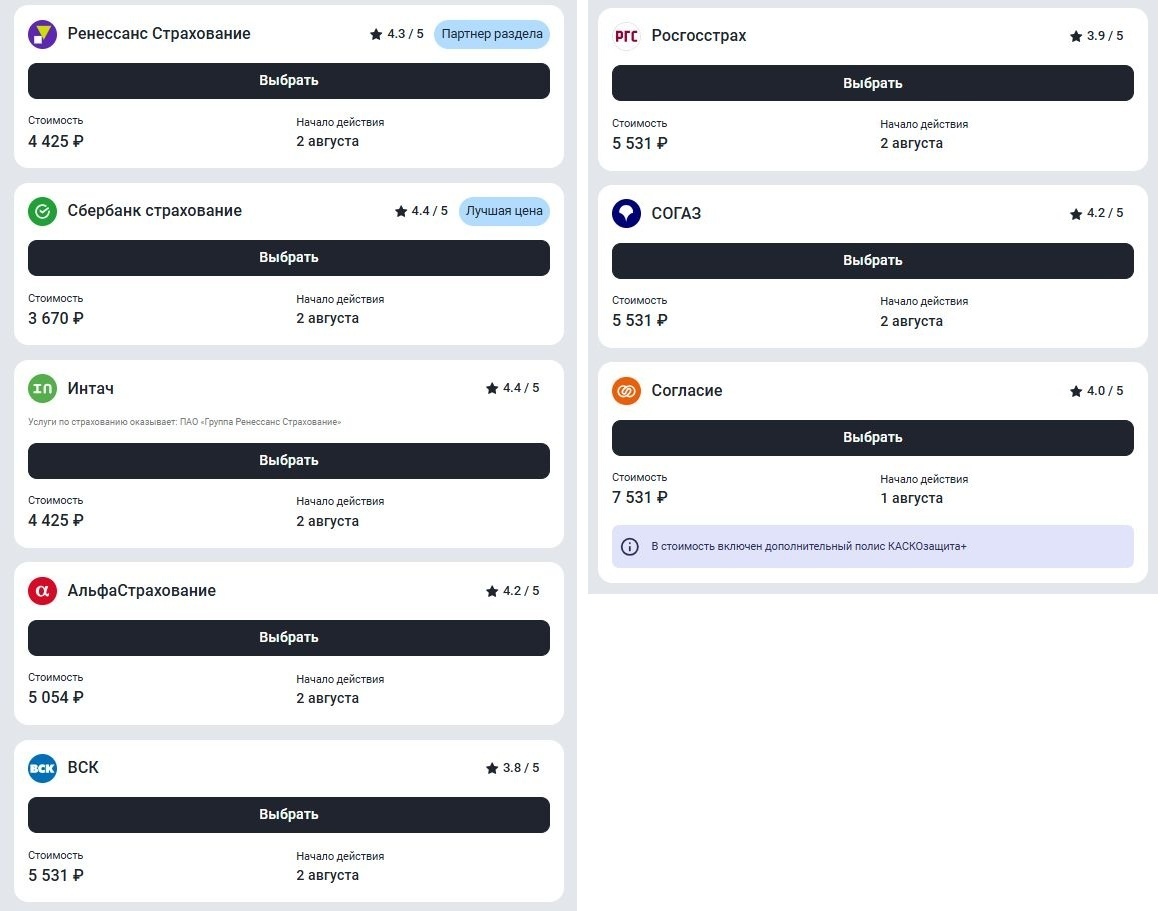Click the АльфаСтрахование red logo
1165x911 pixels.
(x=42, y=591)
